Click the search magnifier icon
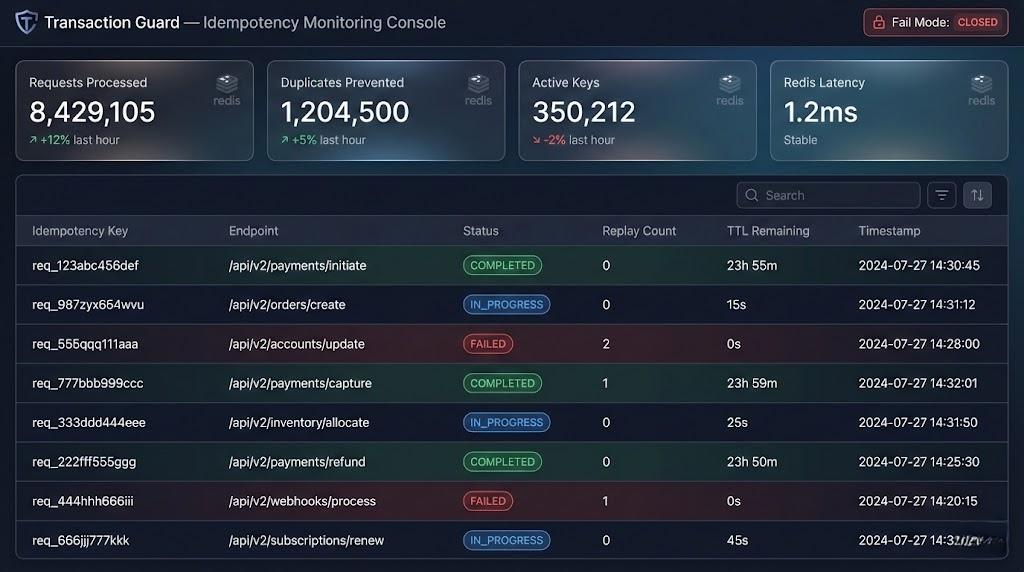 pos(752,195)
